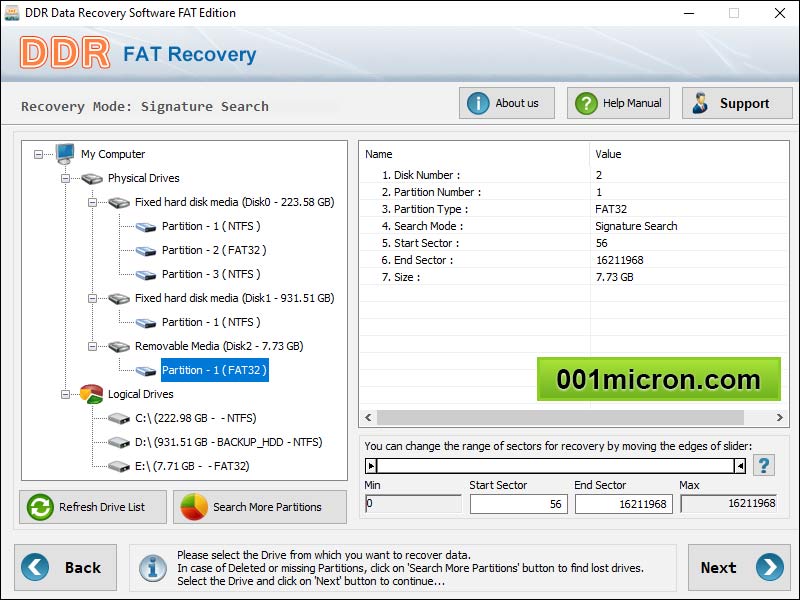Click the green refresh icon on Refresh Drive List
Image resolution: width=800 pixels, height=600 pixels.
pyautogui.click(x=39, y=507)
